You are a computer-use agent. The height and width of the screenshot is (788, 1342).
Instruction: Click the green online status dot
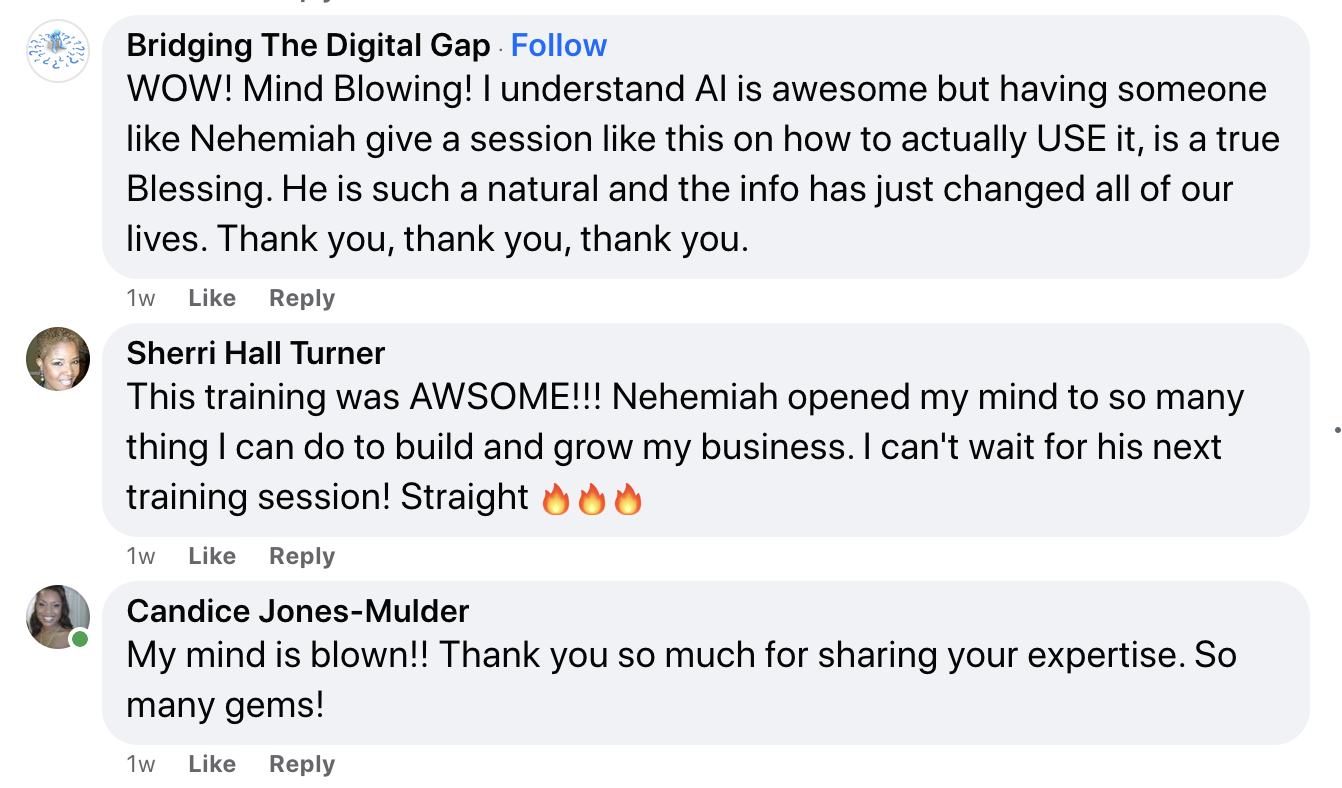80,638
